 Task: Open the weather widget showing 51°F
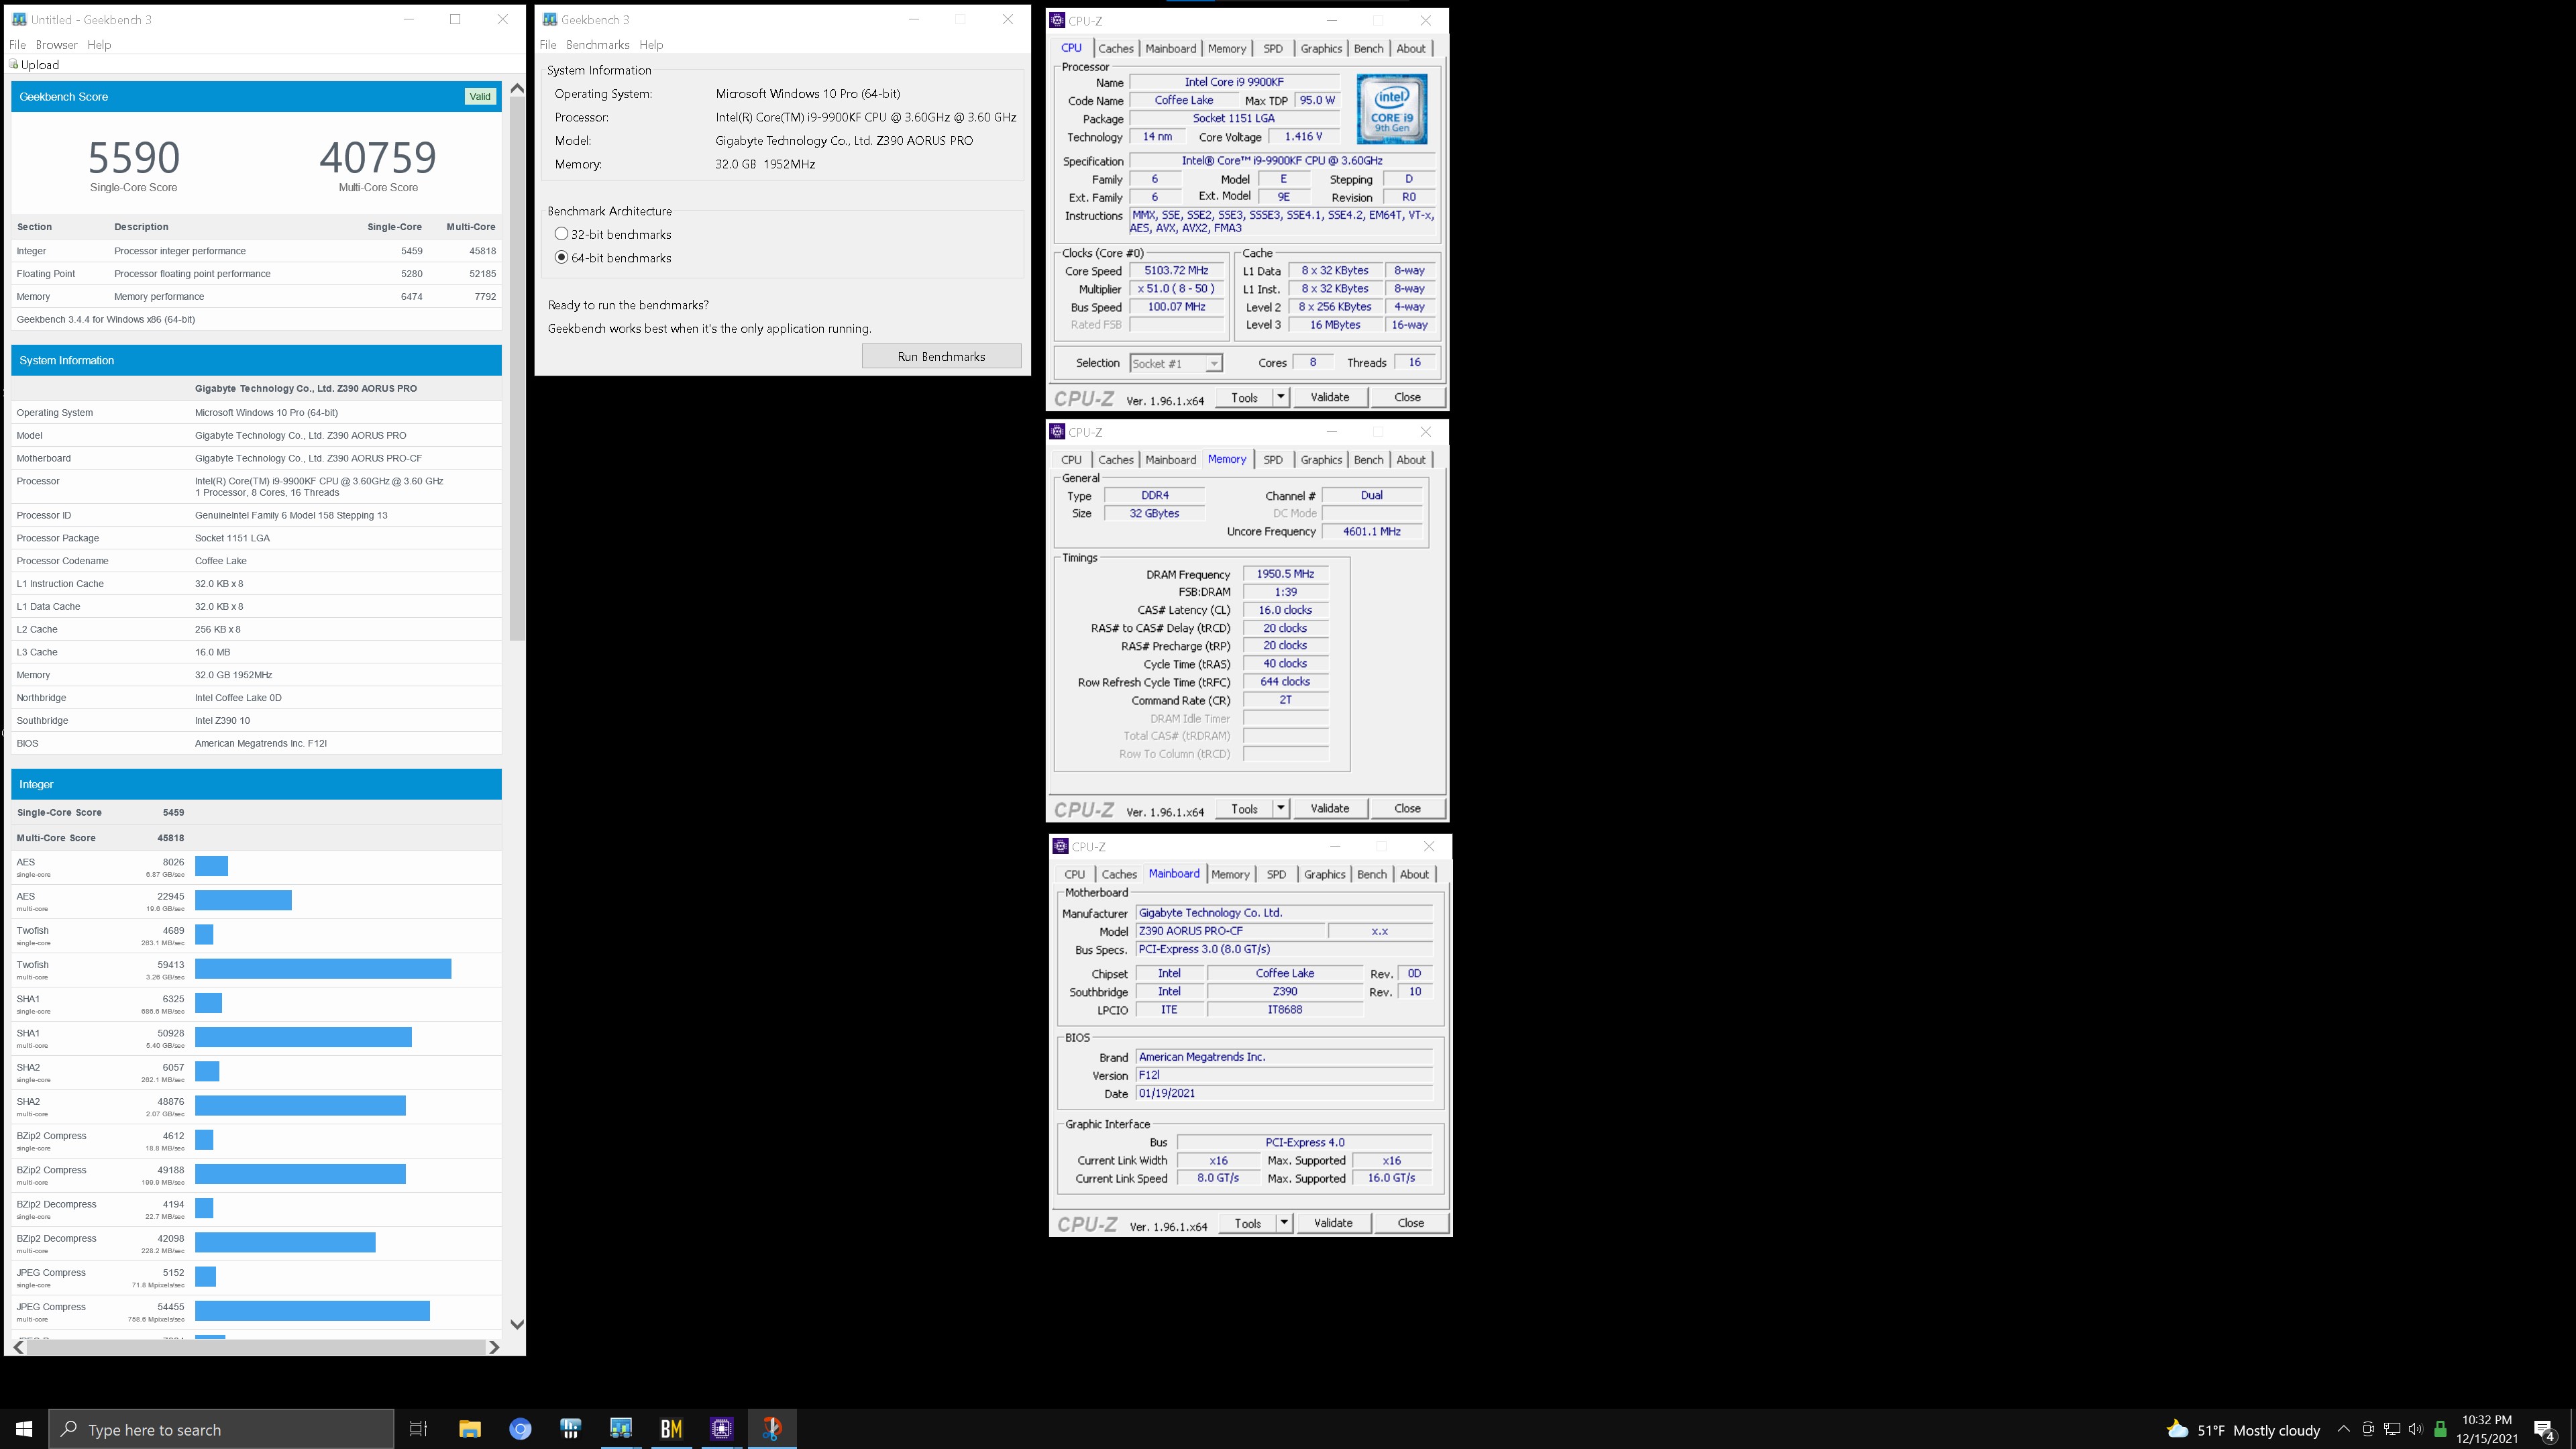(2243, 1430)
